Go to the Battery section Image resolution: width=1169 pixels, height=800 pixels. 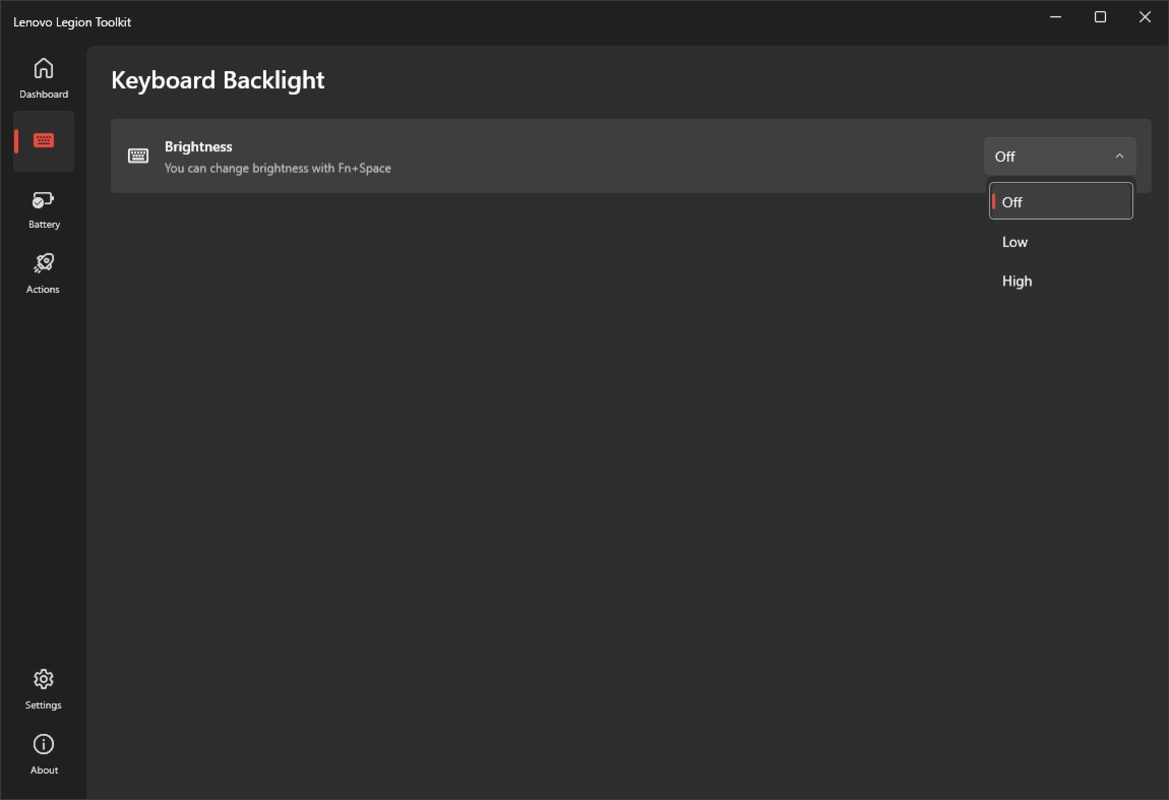(43, 209)
